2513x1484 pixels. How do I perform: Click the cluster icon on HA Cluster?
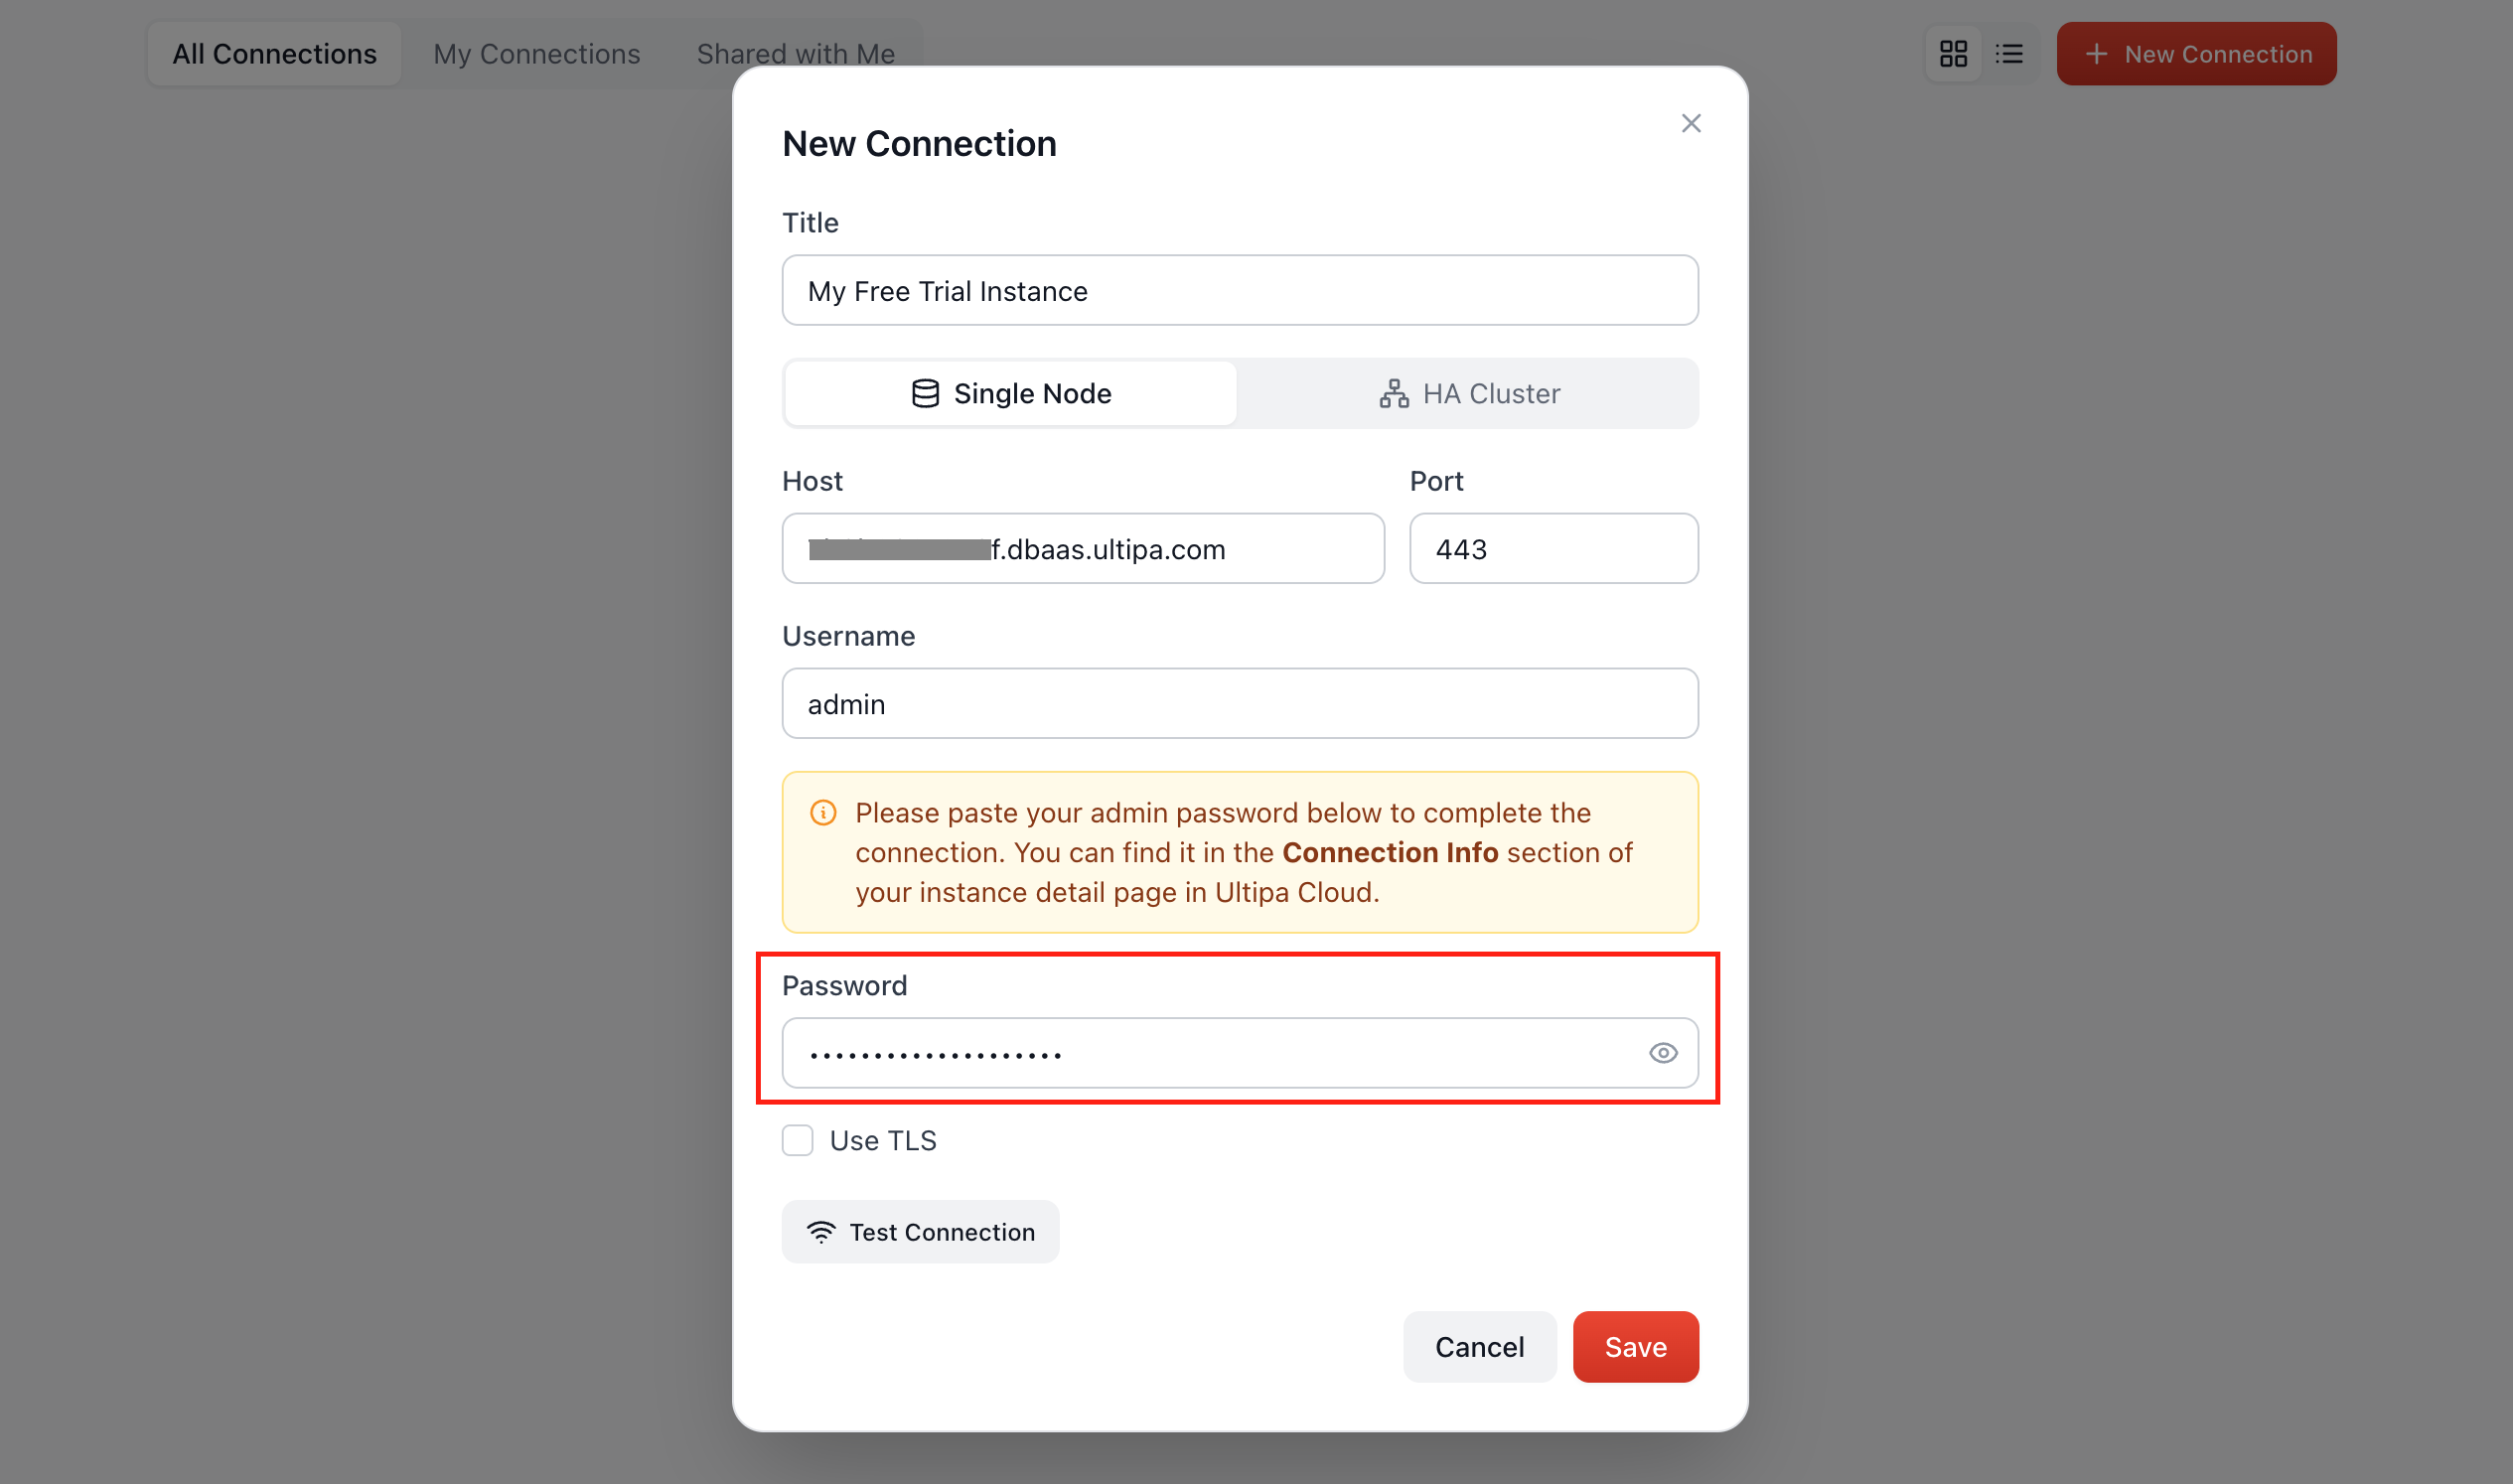tap(1393, 394)
